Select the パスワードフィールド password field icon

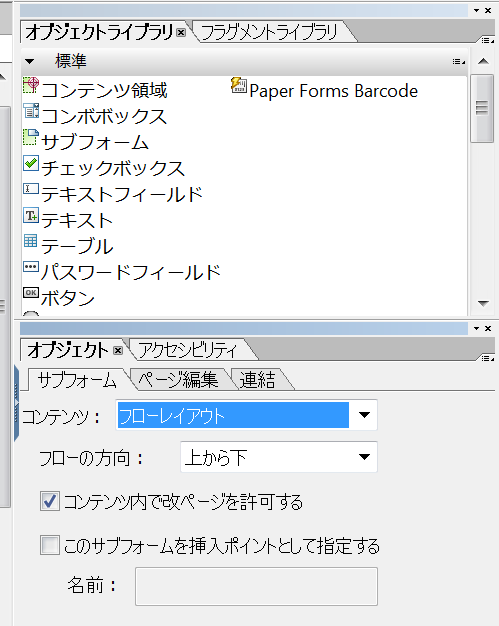tap(31, 267)
